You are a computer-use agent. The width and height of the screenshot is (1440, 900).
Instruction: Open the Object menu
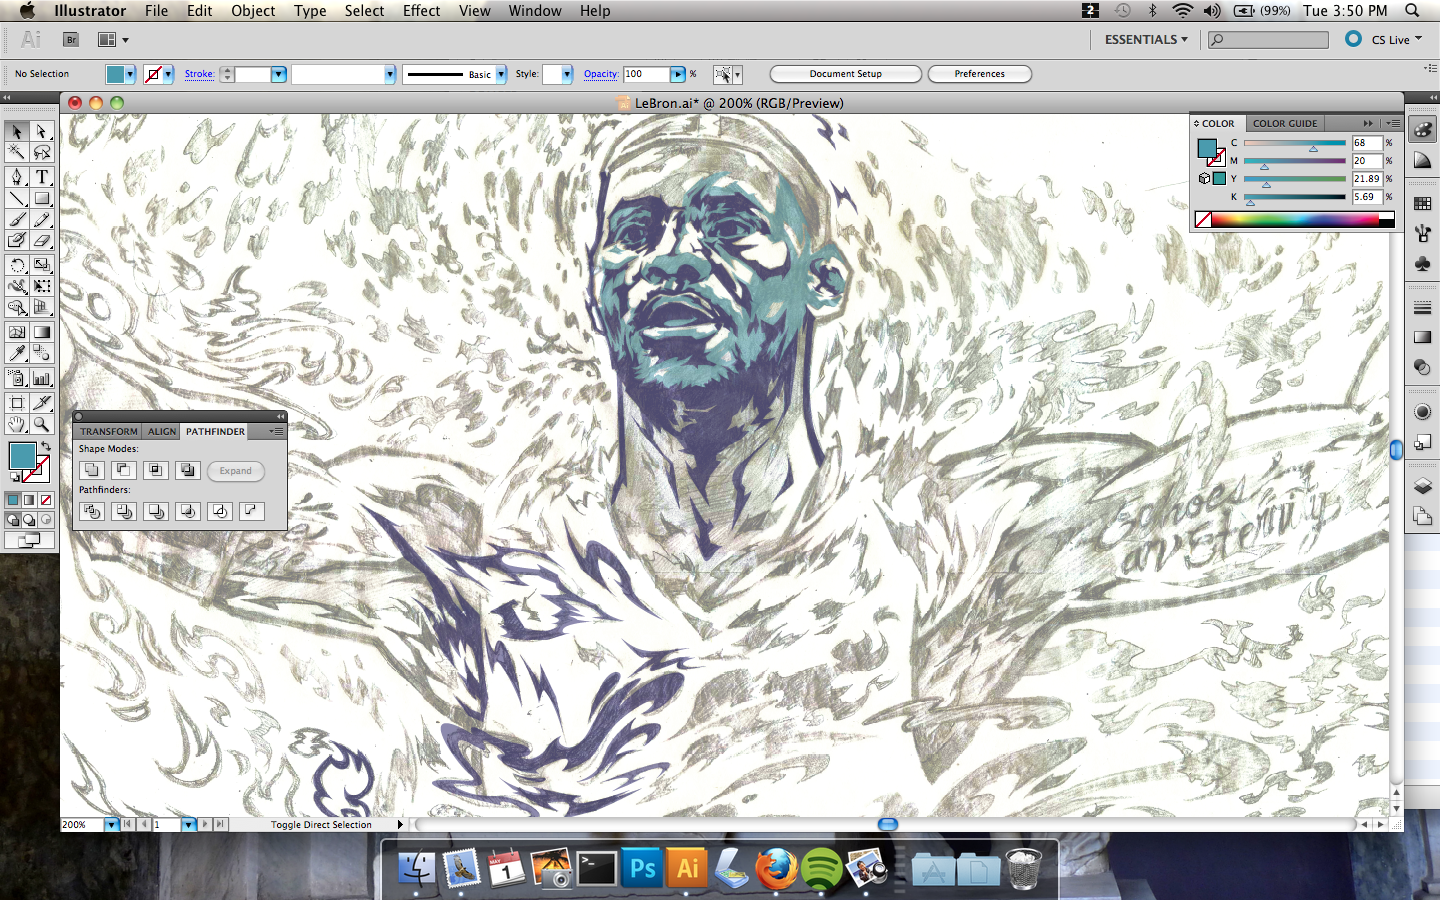253,10
